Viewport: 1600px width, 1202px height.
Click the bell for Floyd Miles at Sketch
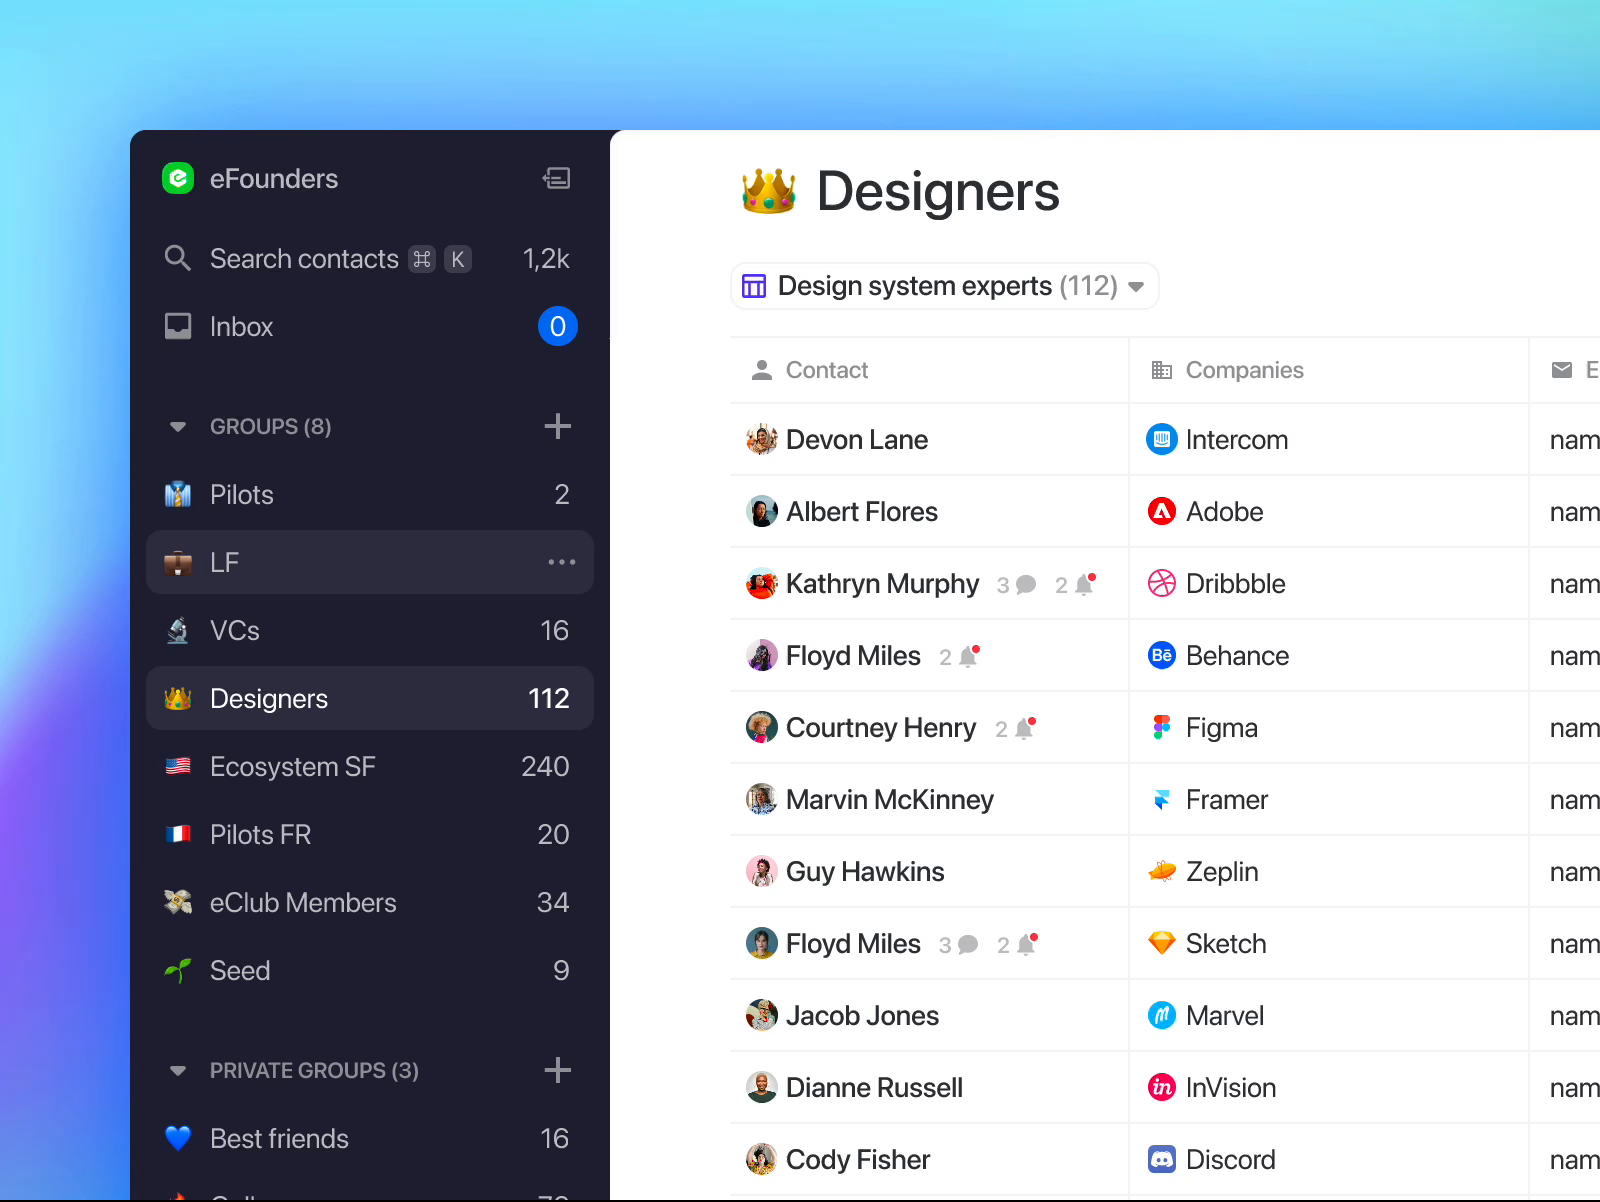click(x=1027, y=945)
